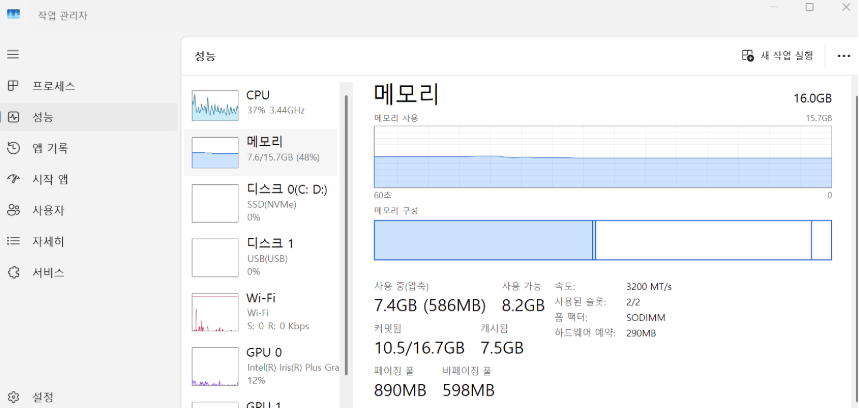Viewport: 859px width, 408px height.
Task: Click the CPU 37% 3.44GHz text
Action: (275, 110)
